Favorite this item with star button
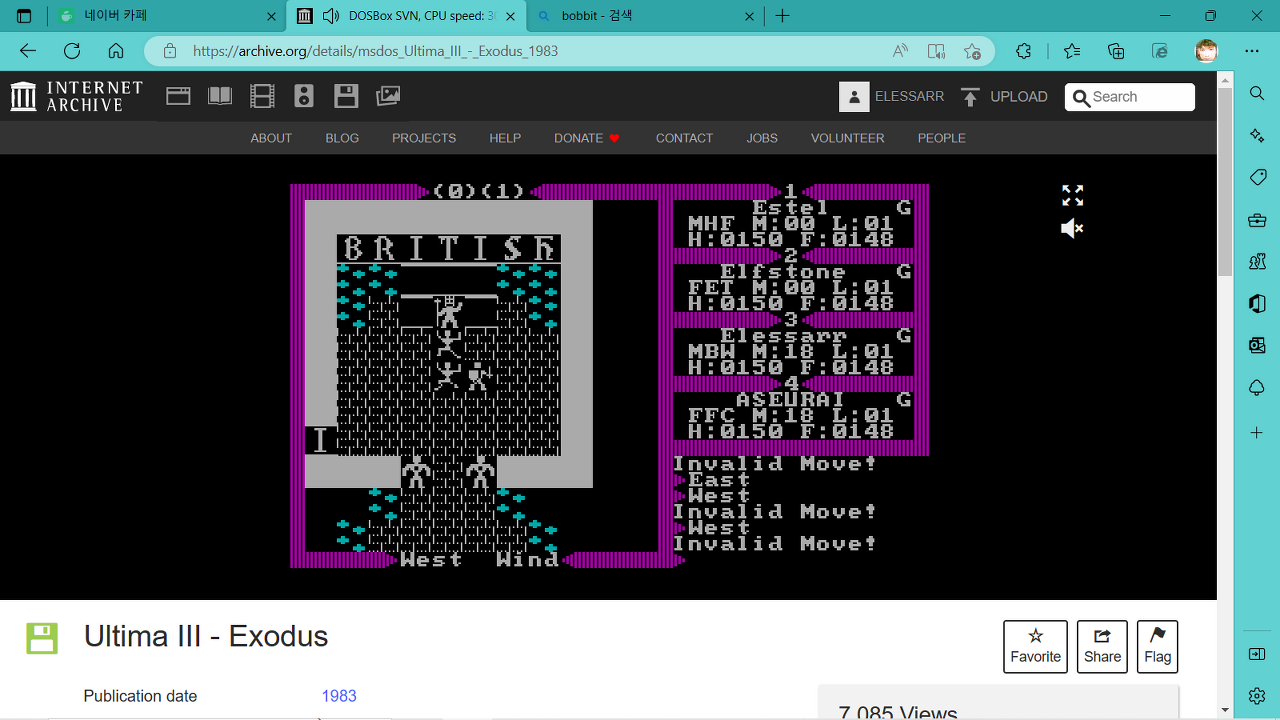The height and width of the screenshot is (720, 1280). (x=1035, y=646)
